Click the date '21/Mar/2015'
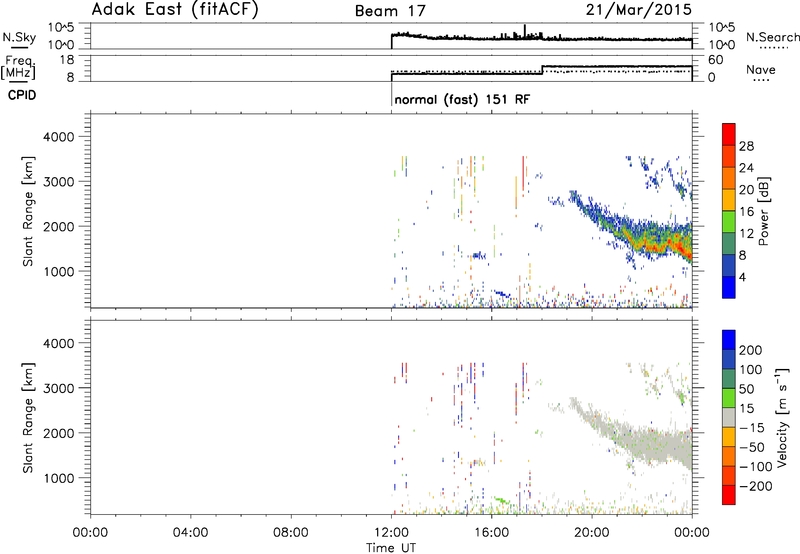800x554 pixels. tap(639, 10)
